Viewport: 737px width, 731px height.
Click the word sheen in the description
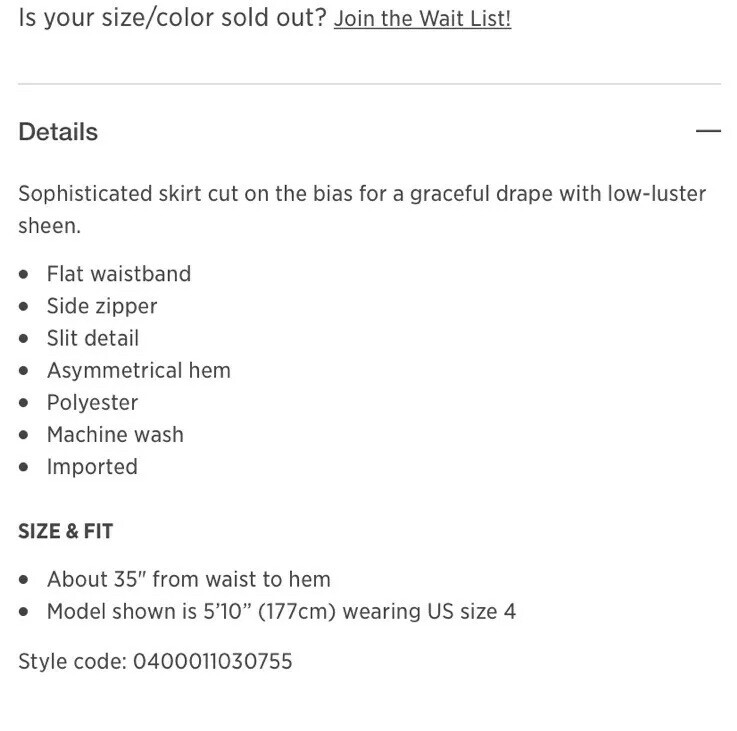pos(49,226)
